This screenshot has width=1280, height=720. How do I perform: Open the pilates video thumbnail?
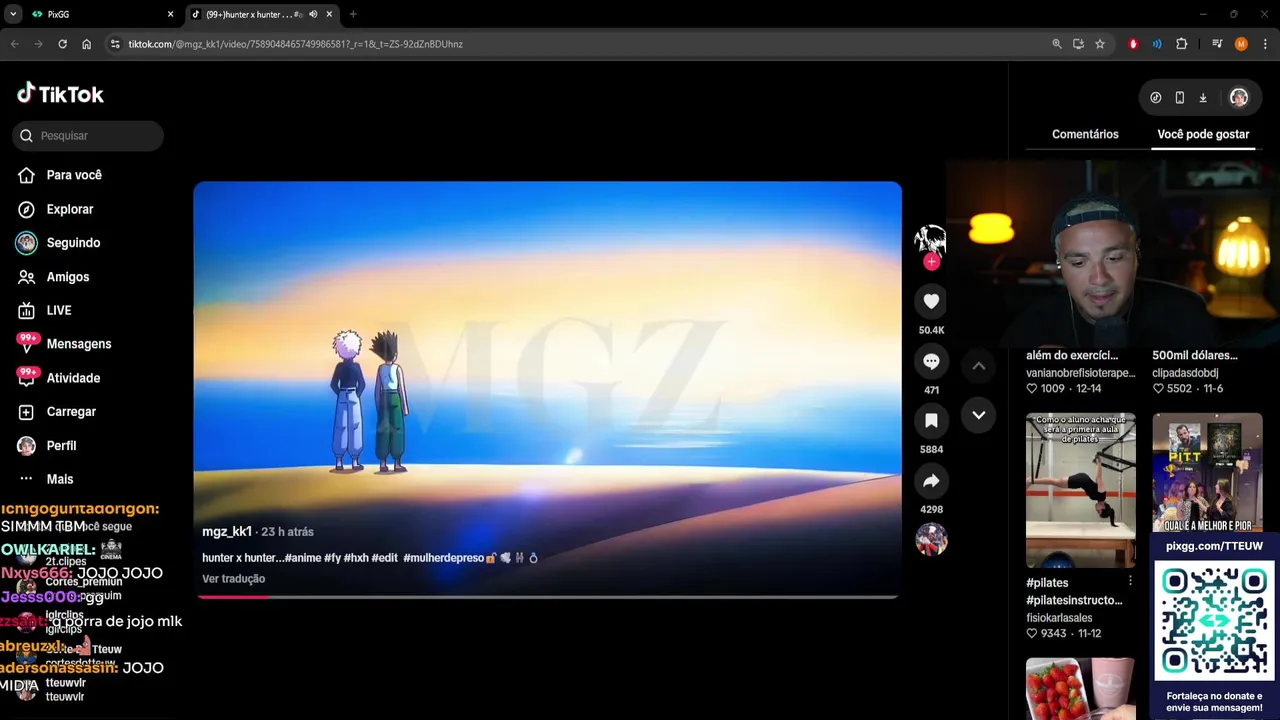click(1081, 491)
